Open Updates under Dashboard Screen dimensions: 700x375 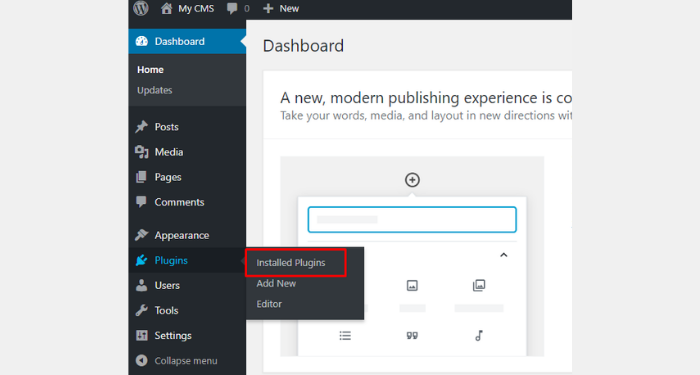tap(154, 90)
